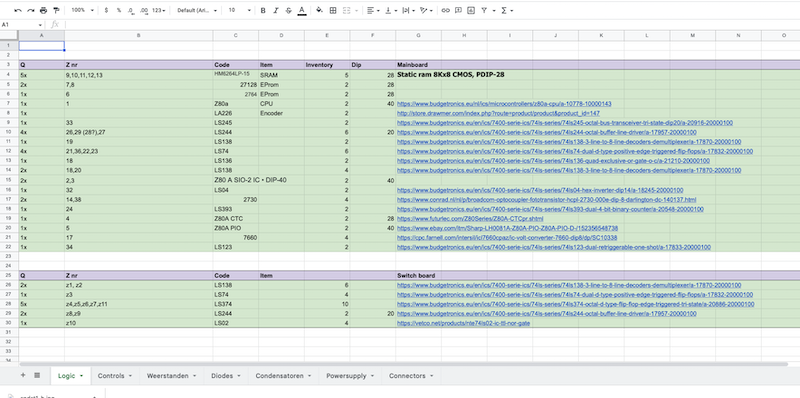This screenshot has width=800, height=398.
Task: Open the ebay Z80A-PIO link
Action: [x=507, y=228]
